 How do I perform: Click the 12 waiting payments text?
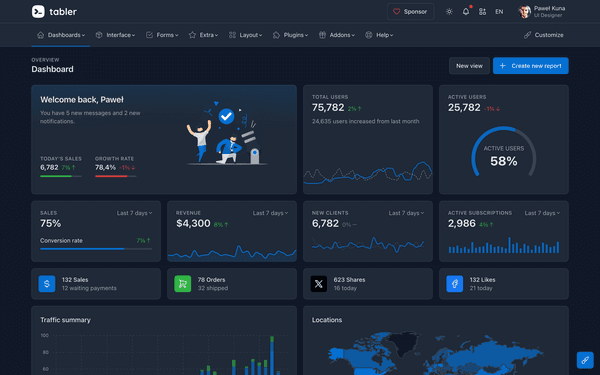[x=89, y=288]
